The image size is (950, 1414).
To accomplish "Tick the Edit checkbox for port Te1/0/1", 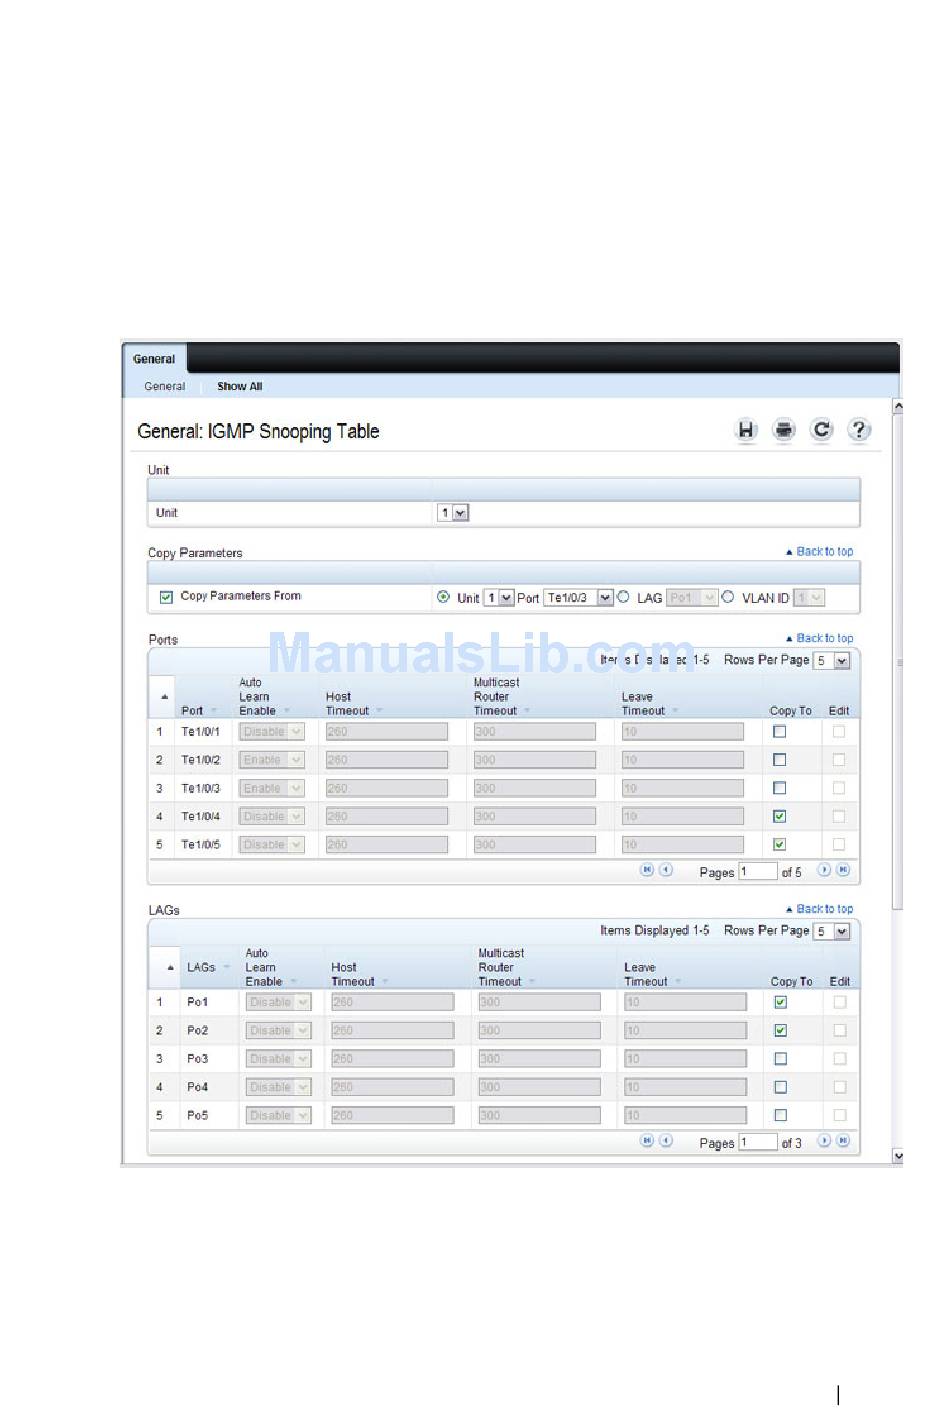I will coord(839,732).
